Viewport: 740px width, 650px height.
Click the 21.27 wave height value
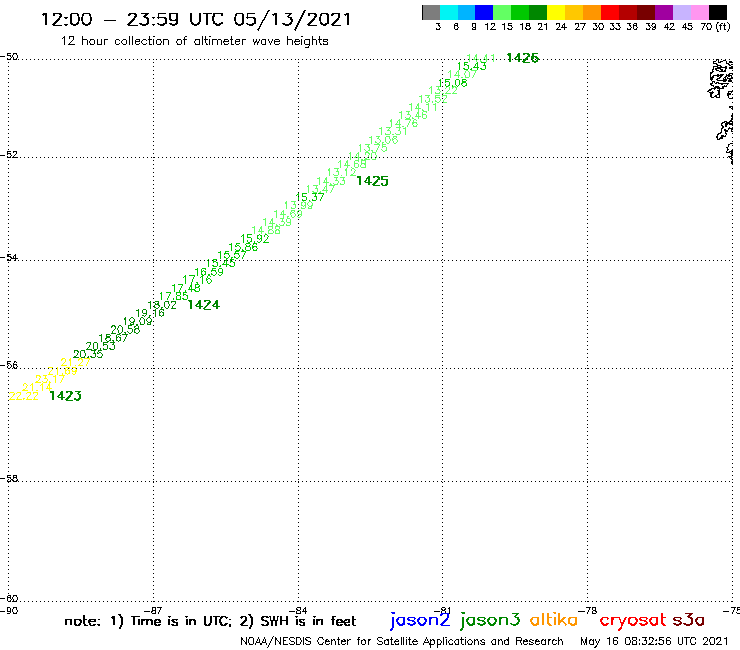[x=76, y=363]
